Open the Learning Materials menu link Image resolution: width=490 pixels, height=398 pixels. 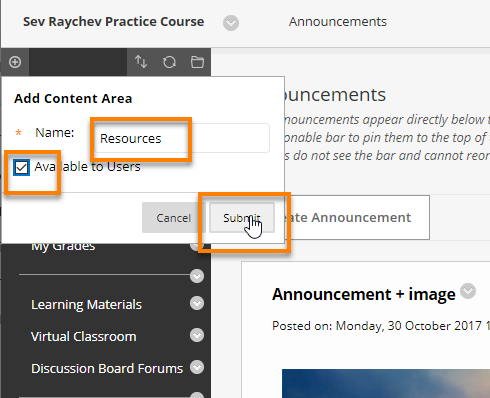pos(86,305)
